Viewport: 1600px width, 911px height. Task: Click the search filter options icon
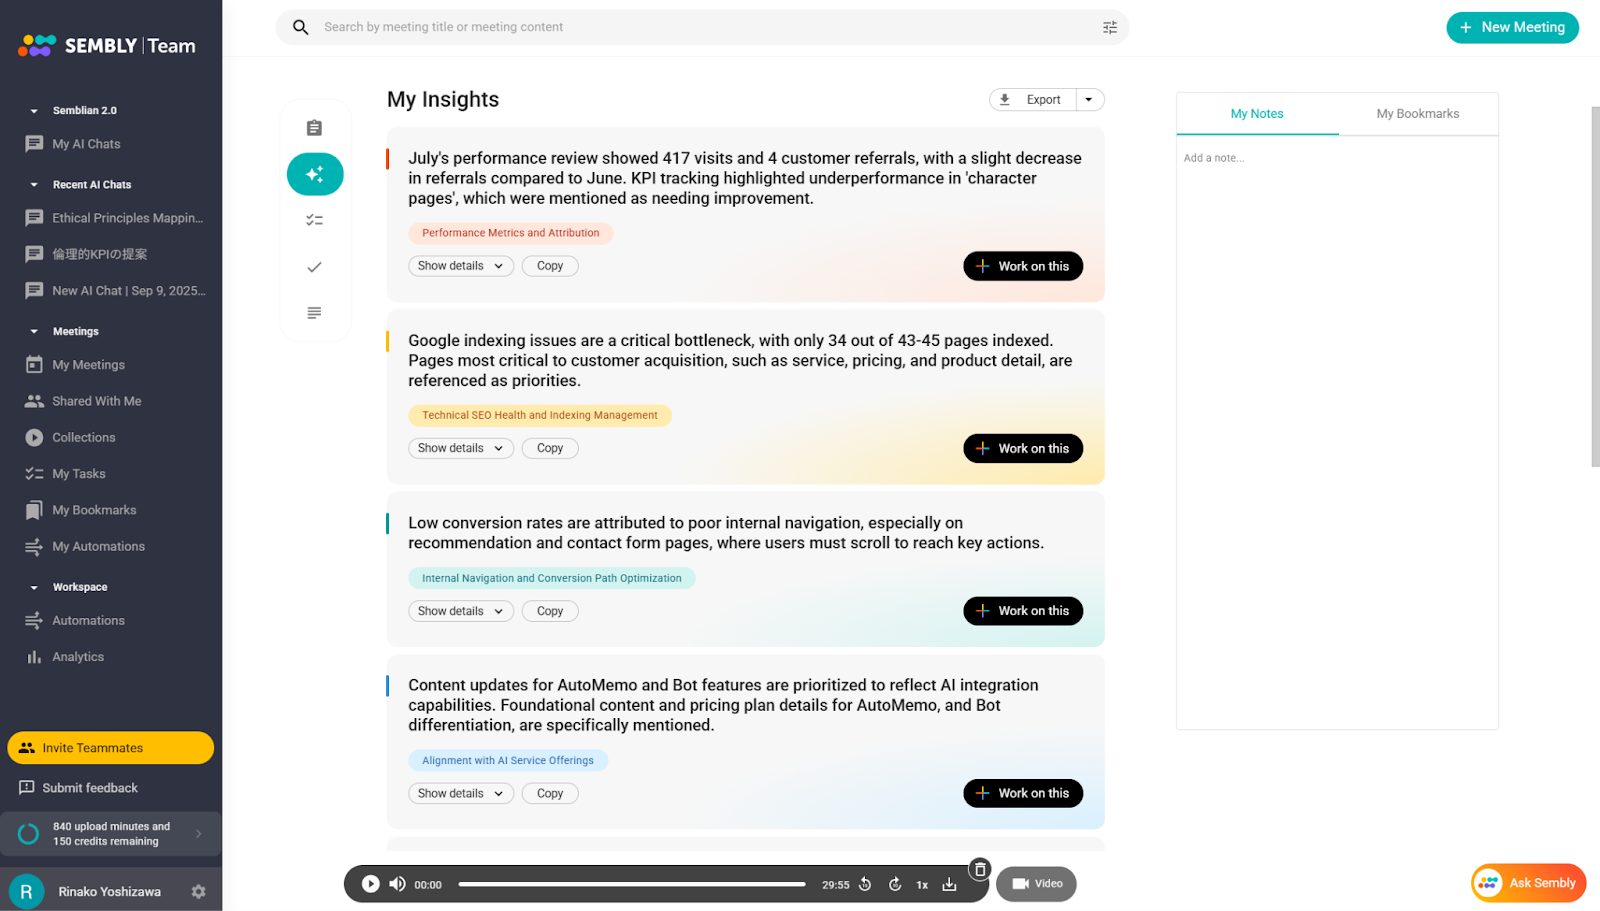click(1109, 28)
